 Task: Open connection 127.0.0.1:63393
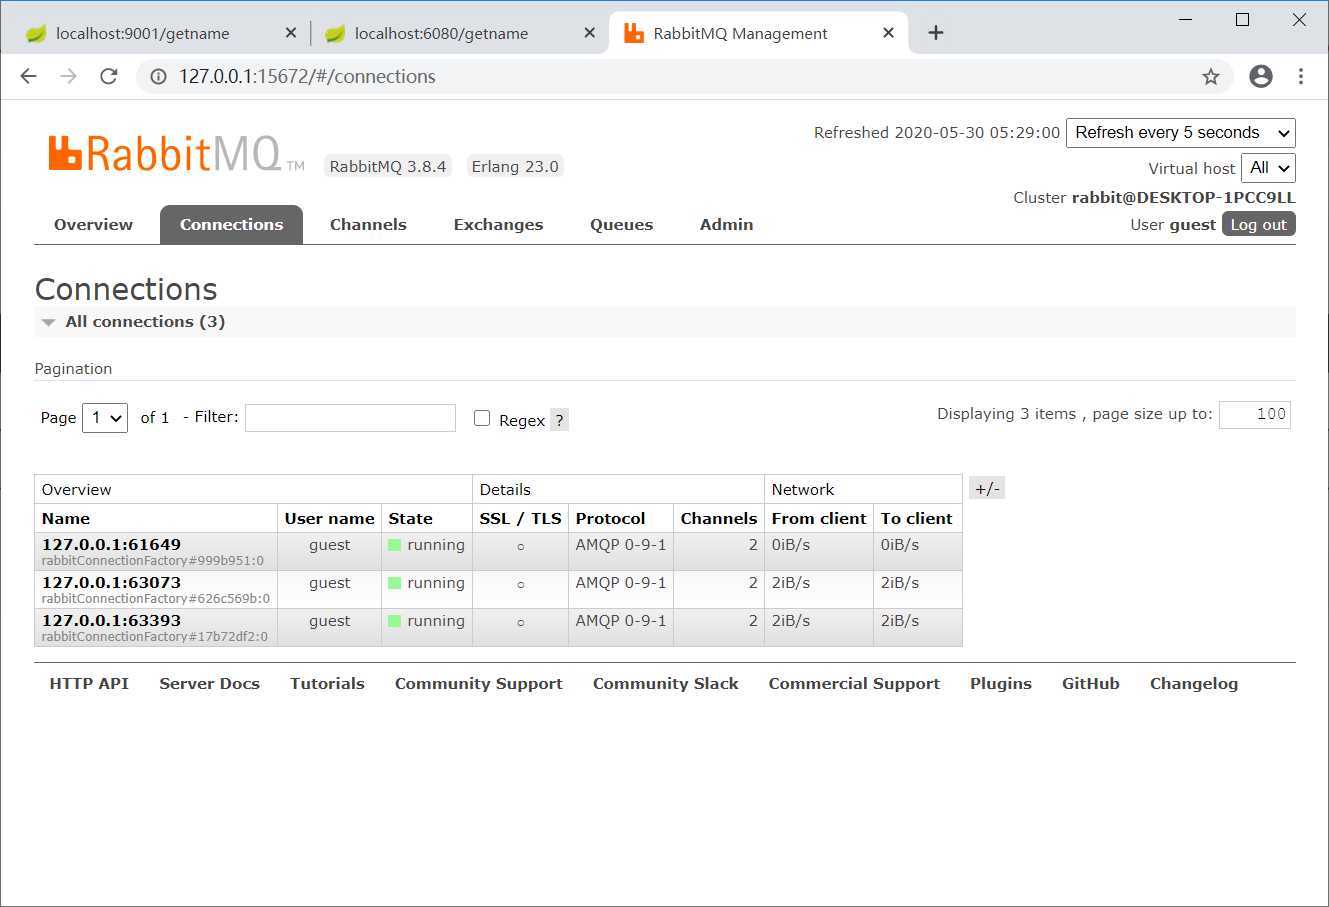coord(111,621)
